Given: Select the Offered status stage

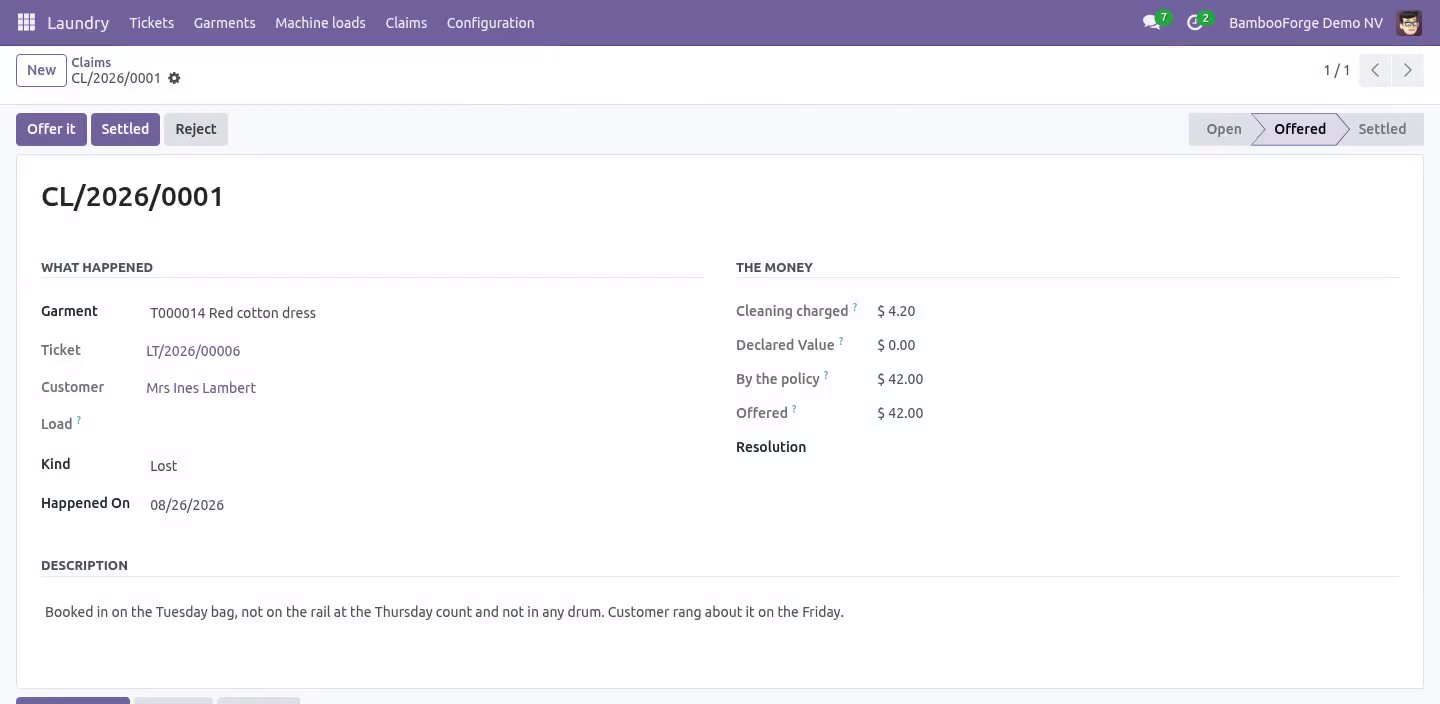Looking at the screenshot, I should [1299, 129].
